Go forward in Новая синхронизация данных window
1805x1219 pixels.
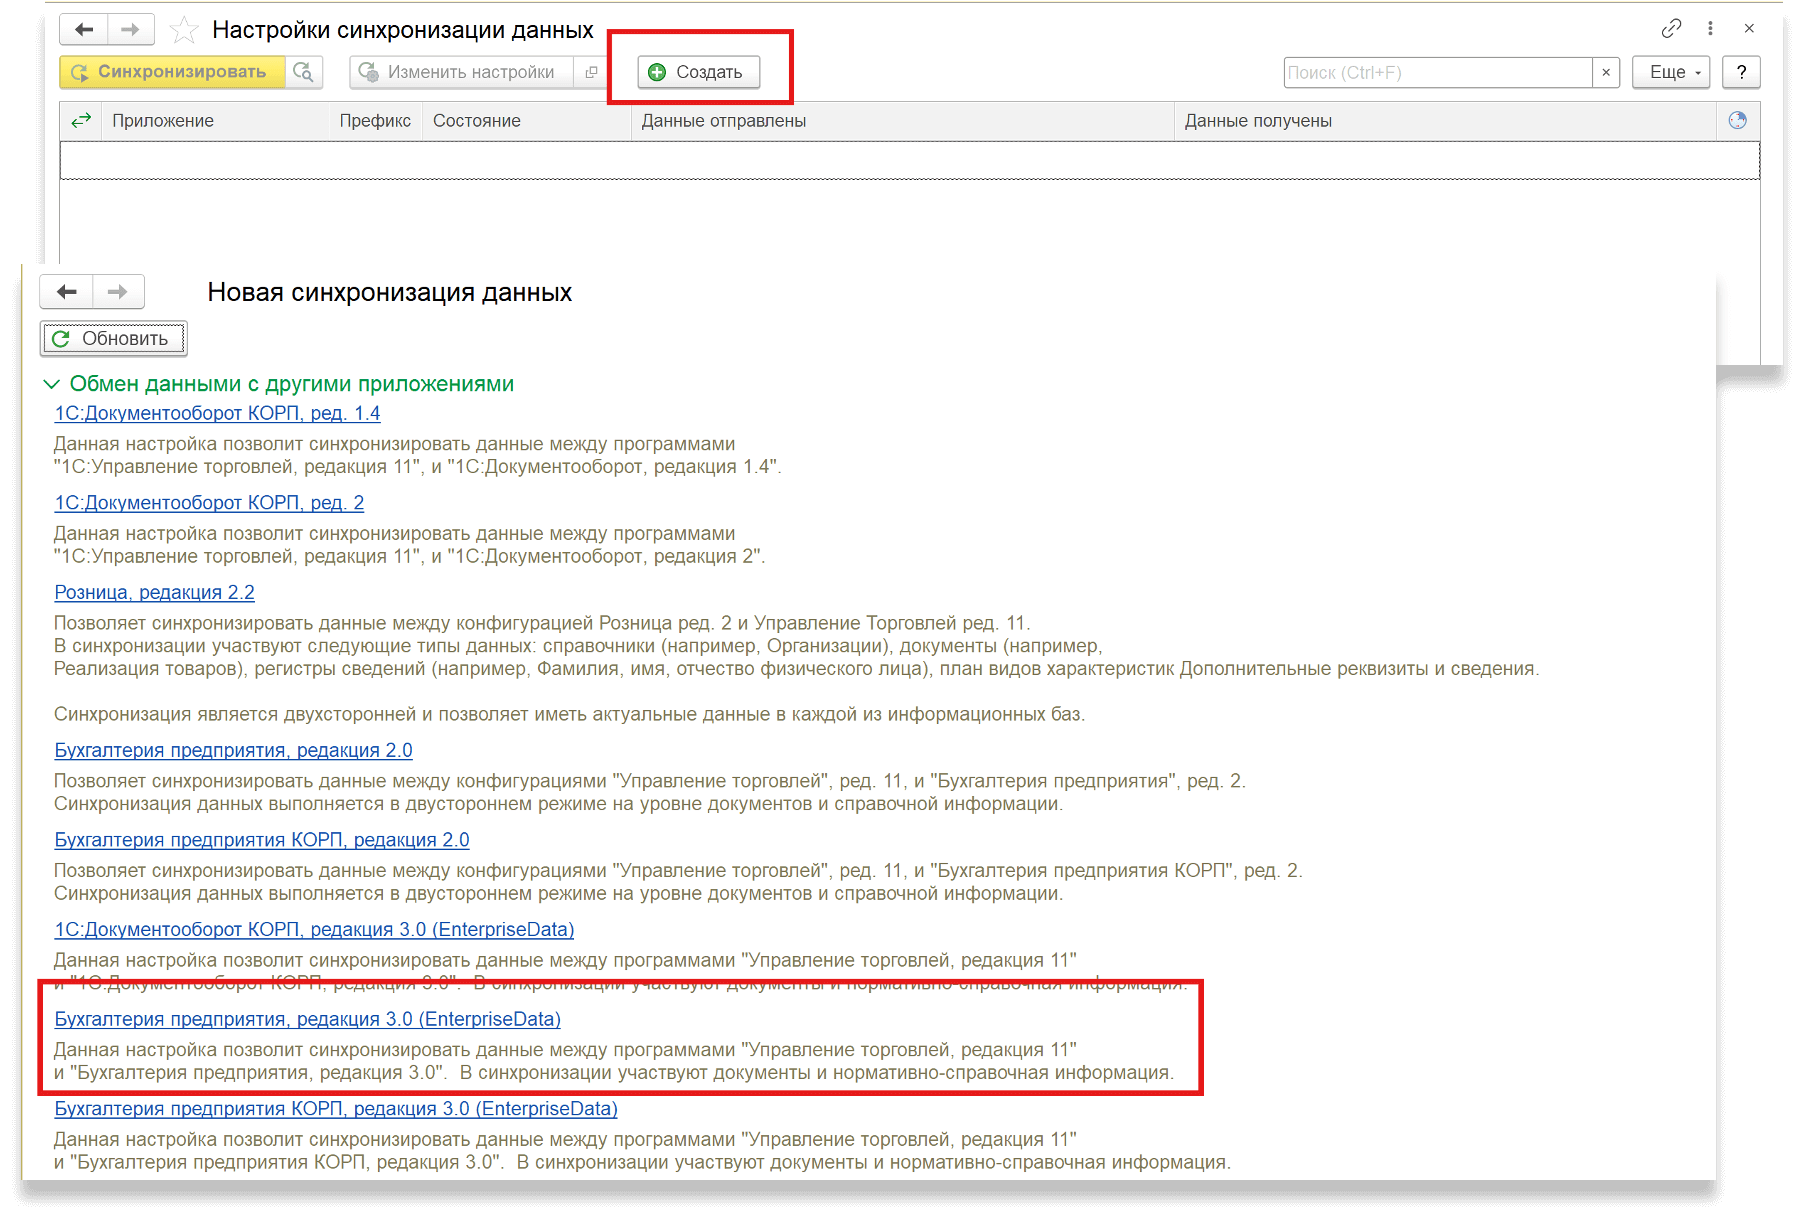tap(118, 292)
